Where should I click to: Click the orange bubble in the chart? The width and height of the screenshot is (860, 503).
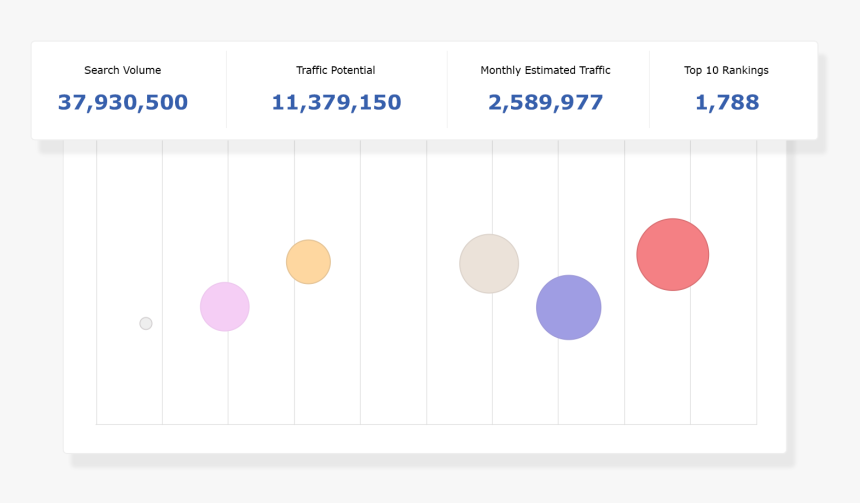coord(308,262)
